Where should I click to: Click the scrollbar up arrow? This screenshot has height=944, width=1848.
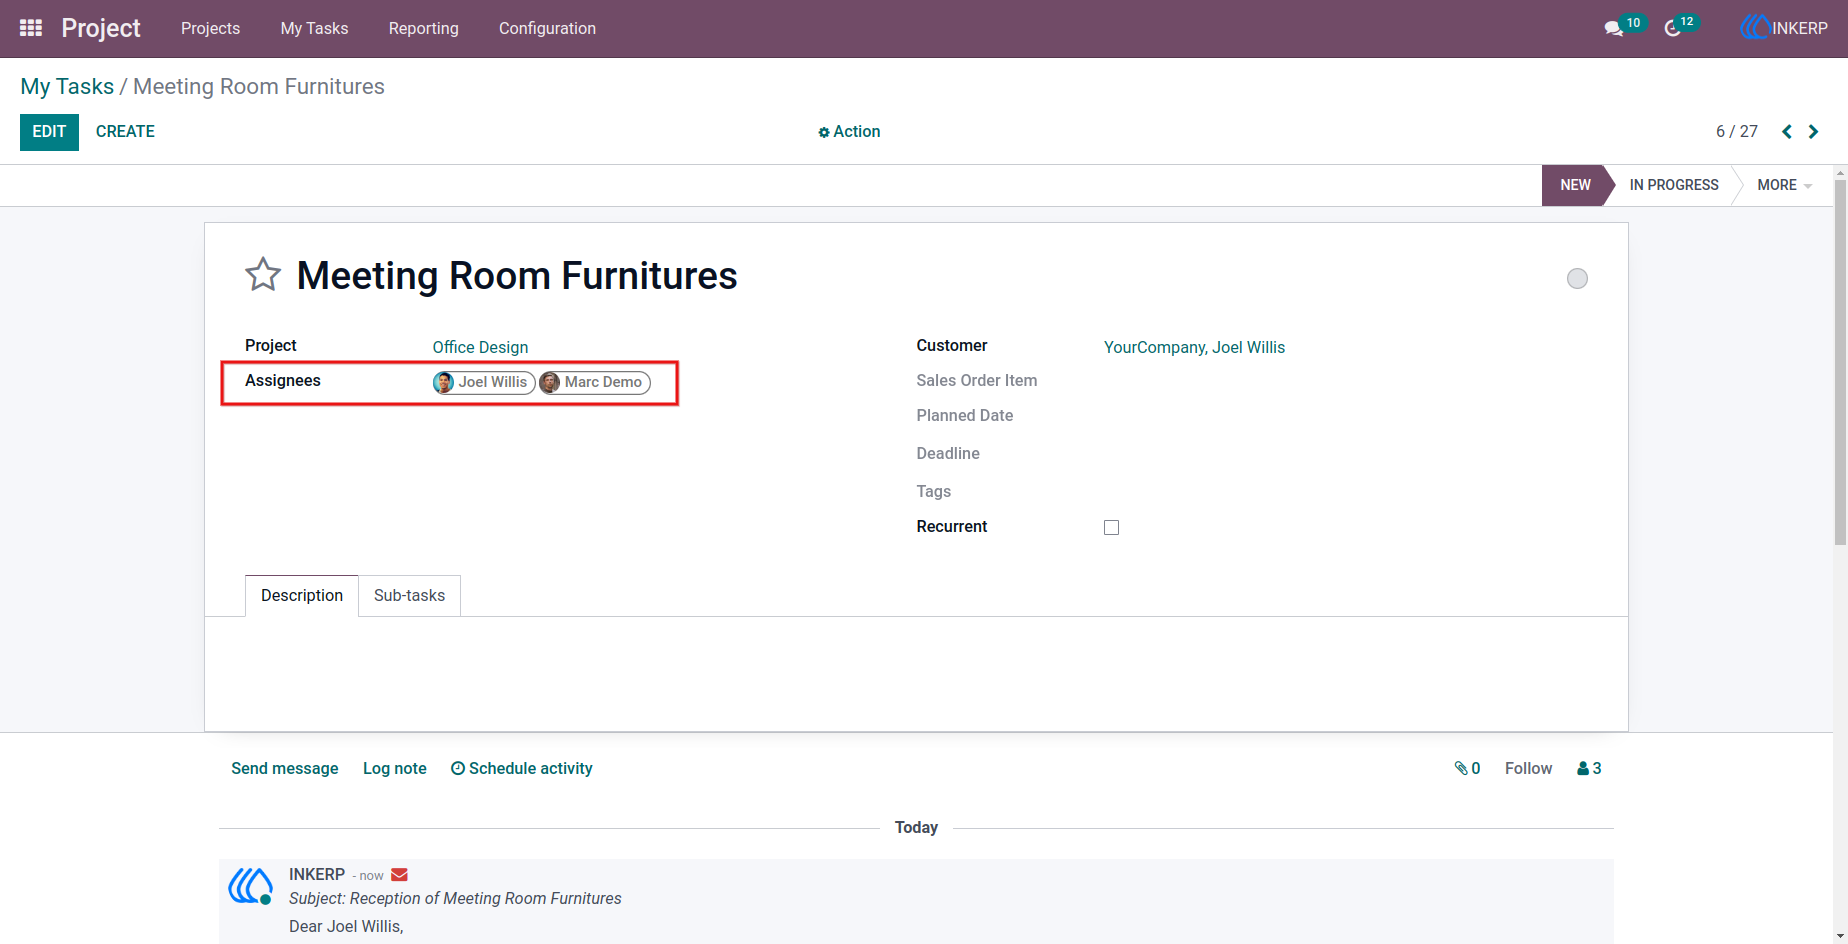coord(1840,173)
